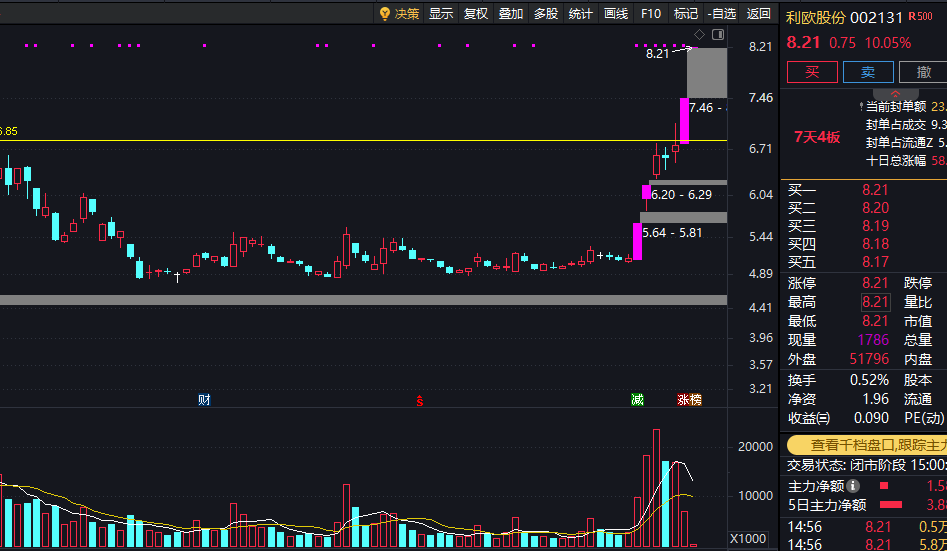Click the lightbulb 决策 decision icon

(384, 13)
